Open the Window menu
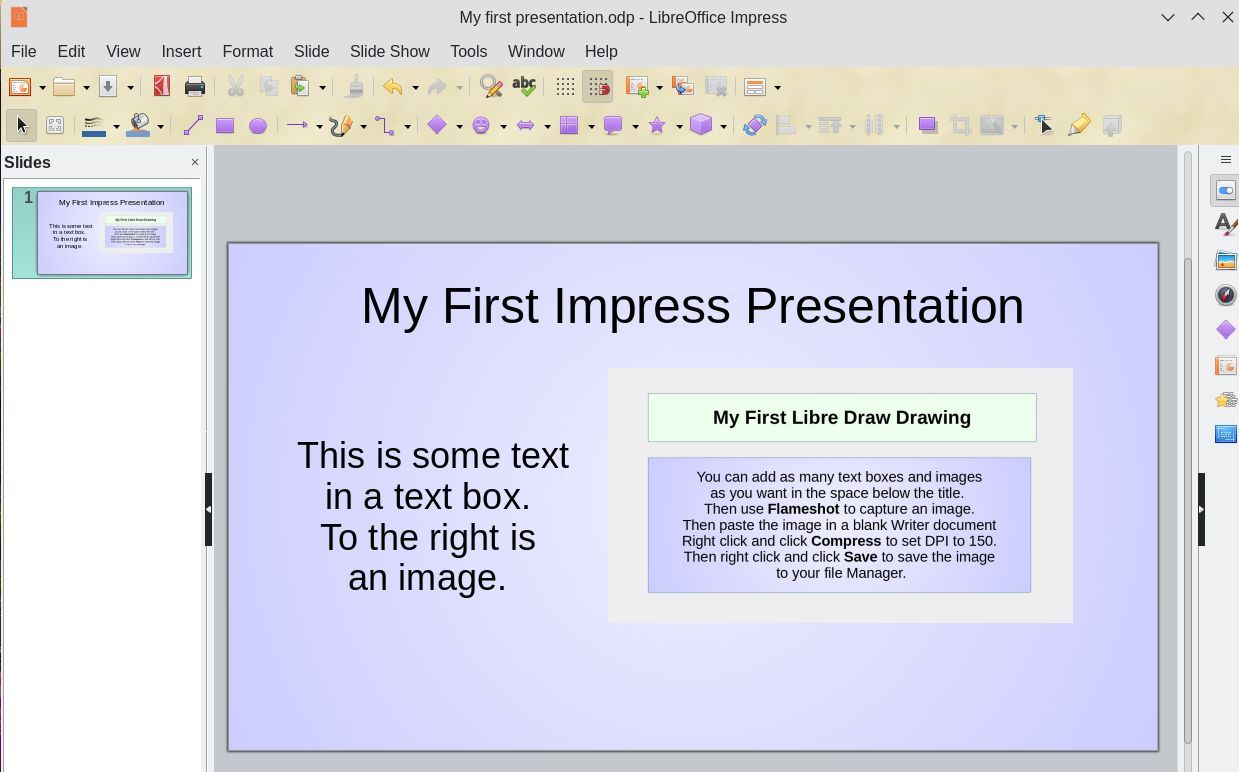Screen dimensions: 1239x772 536,51
